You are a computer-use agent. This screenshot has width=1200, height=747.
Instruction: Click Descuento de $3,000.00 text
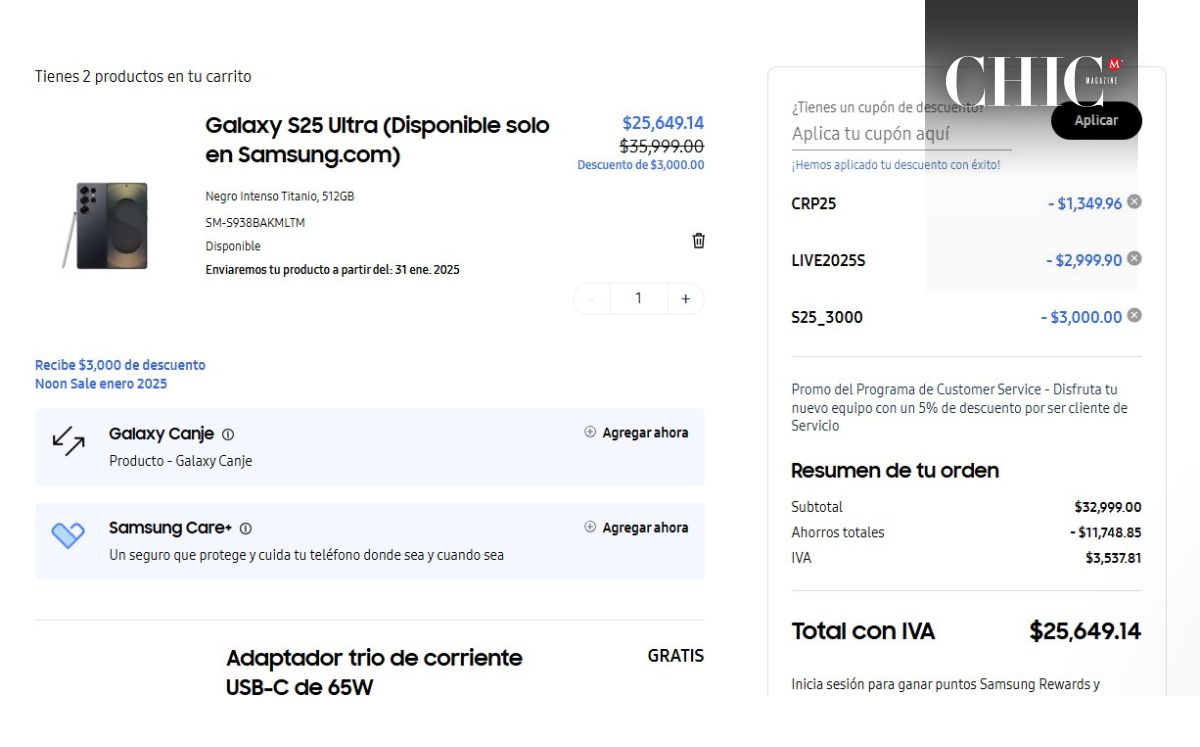[640, 165]
